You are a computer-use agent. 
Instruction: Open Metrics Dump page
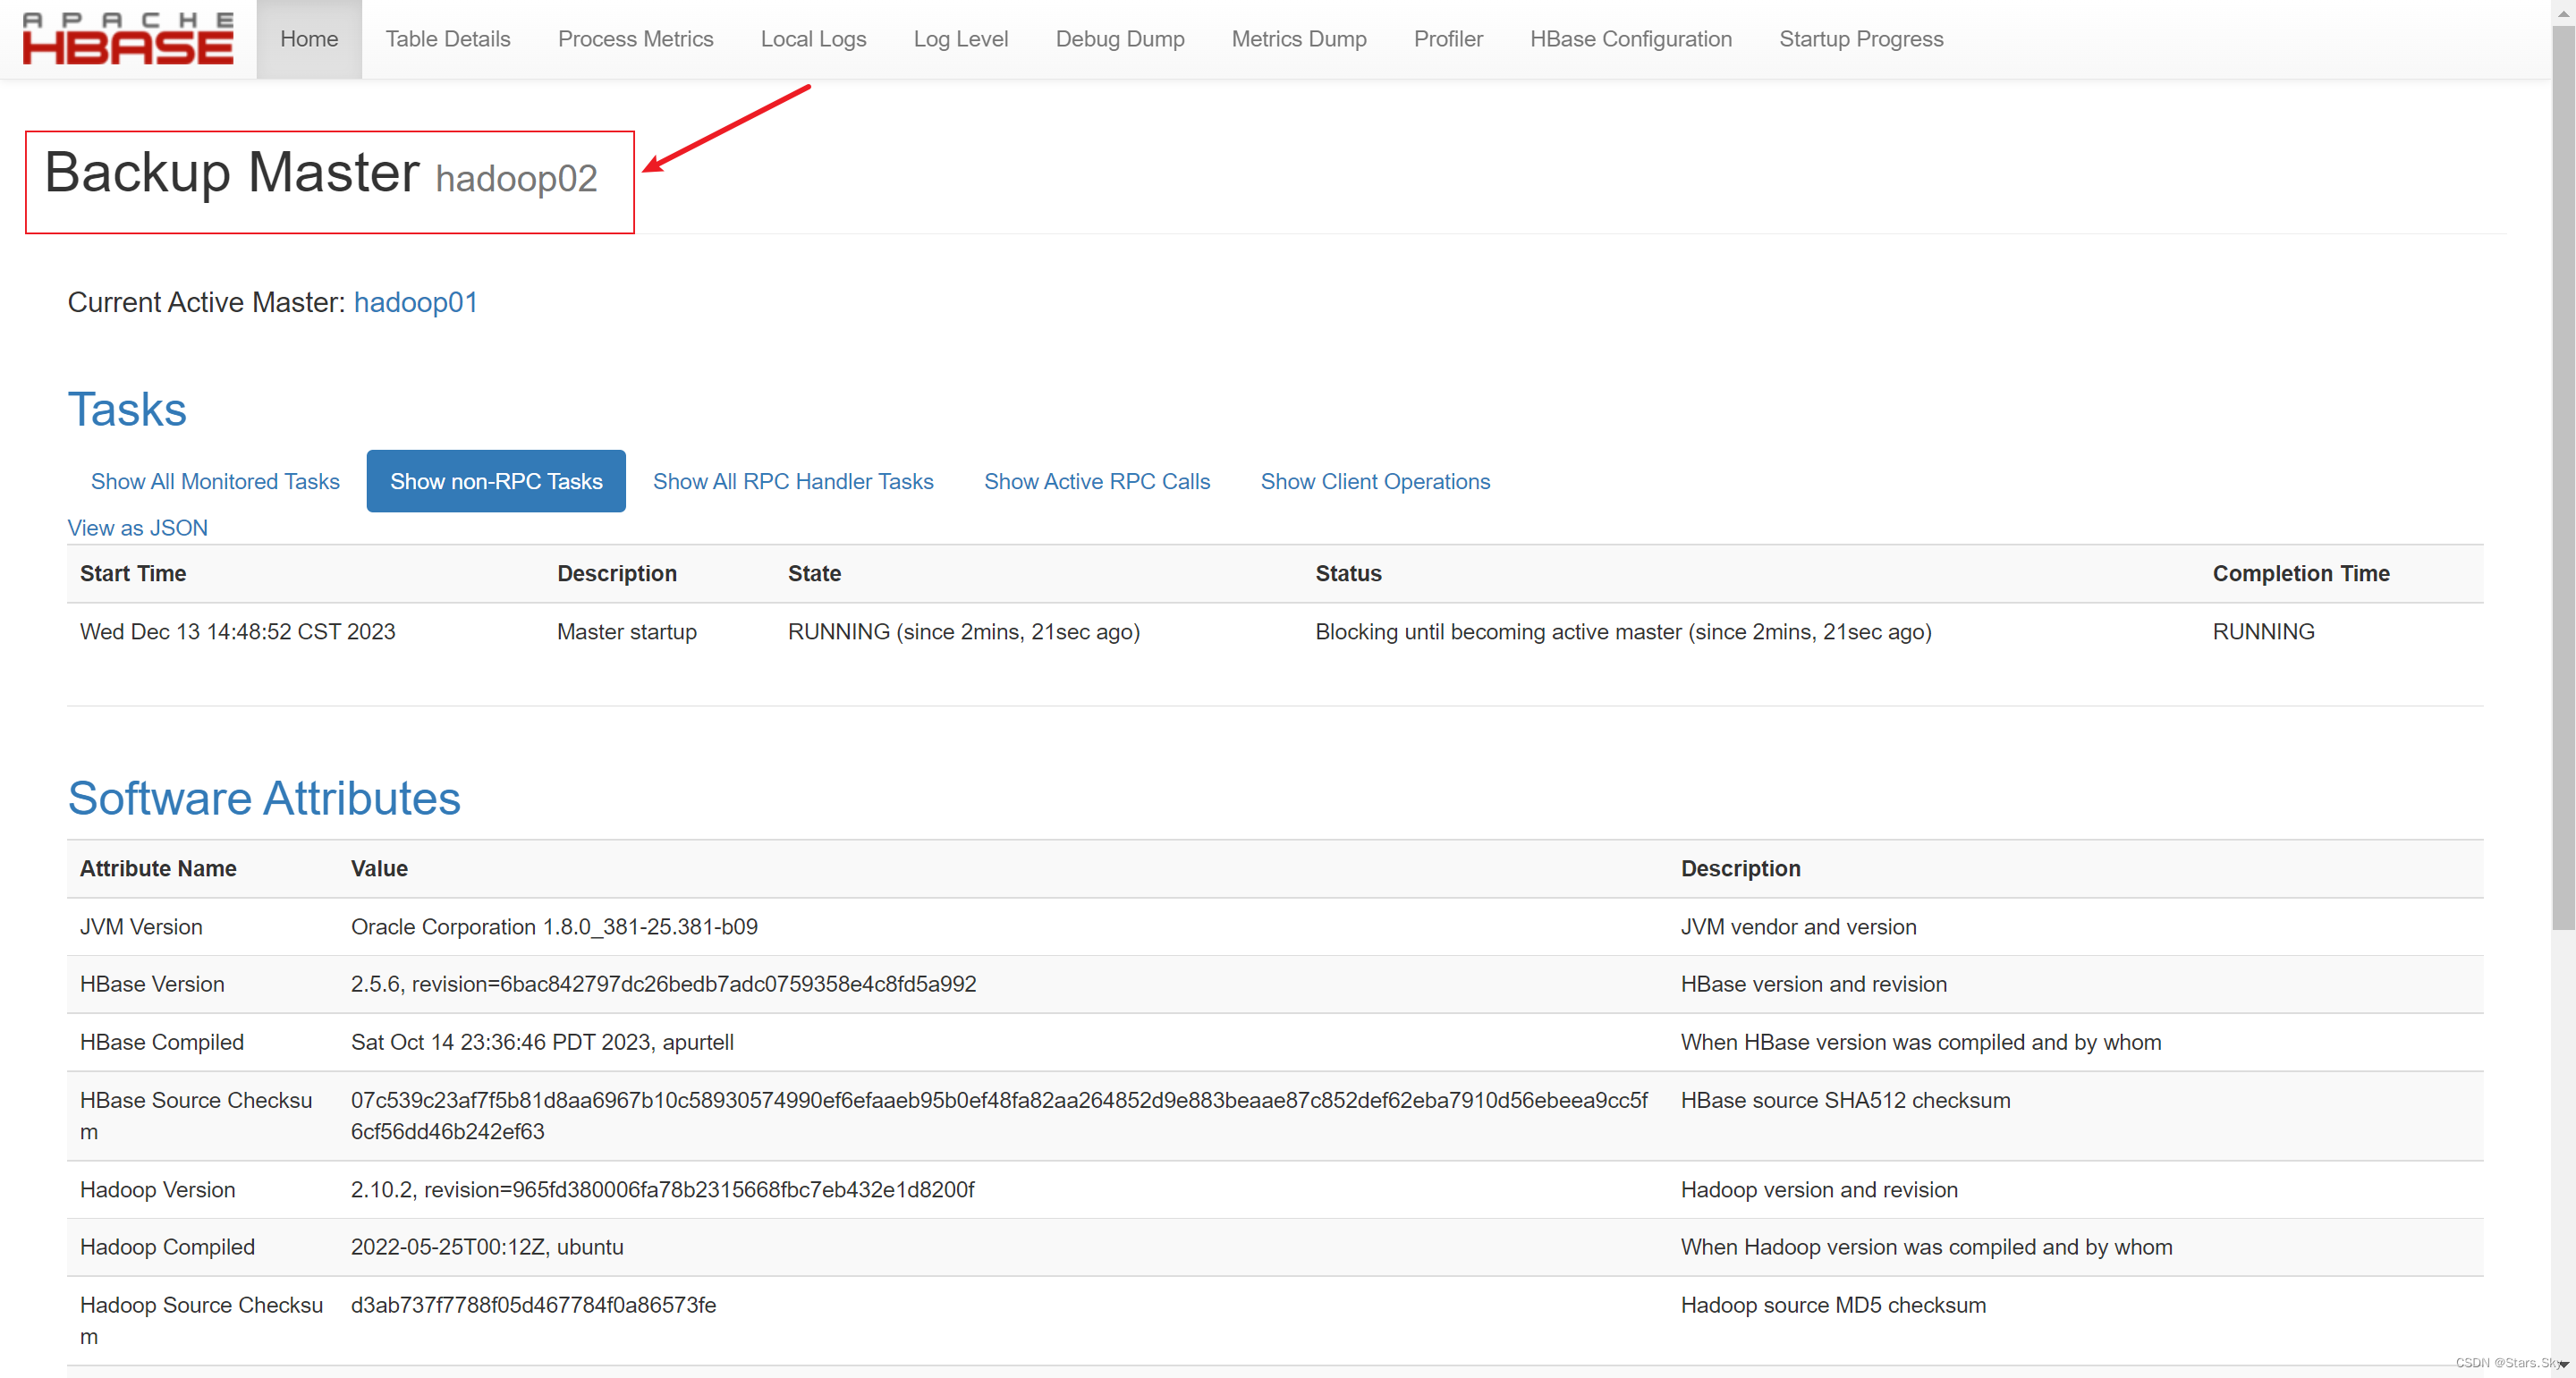tap(1298, 39)
